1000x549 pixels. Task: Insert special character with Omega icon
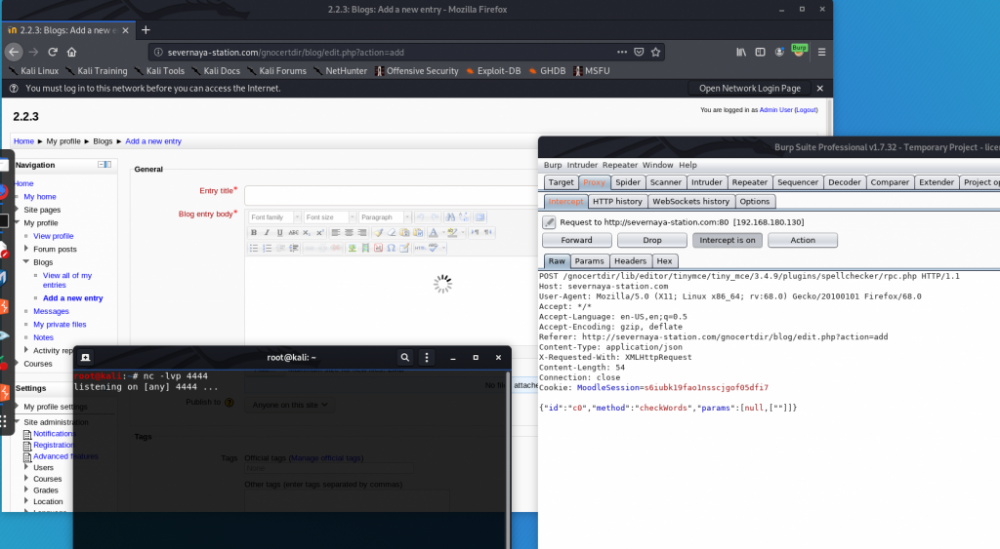pos(391,248)
